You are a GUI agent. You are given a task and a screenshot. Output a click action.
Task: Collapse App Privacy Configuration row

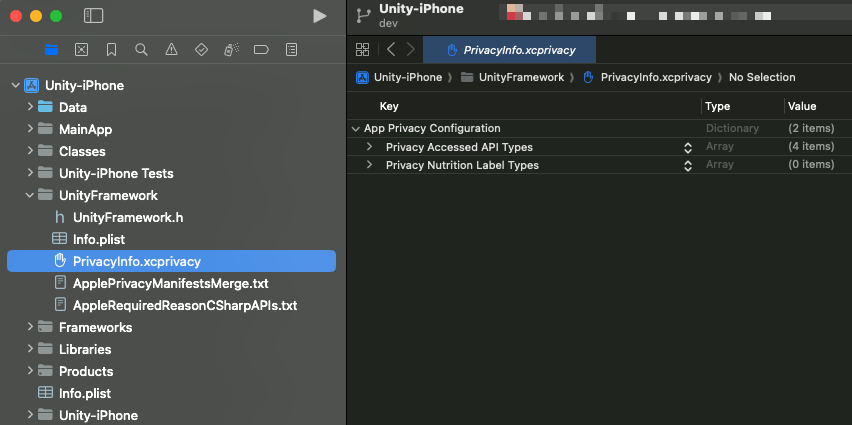click(355, 129)
